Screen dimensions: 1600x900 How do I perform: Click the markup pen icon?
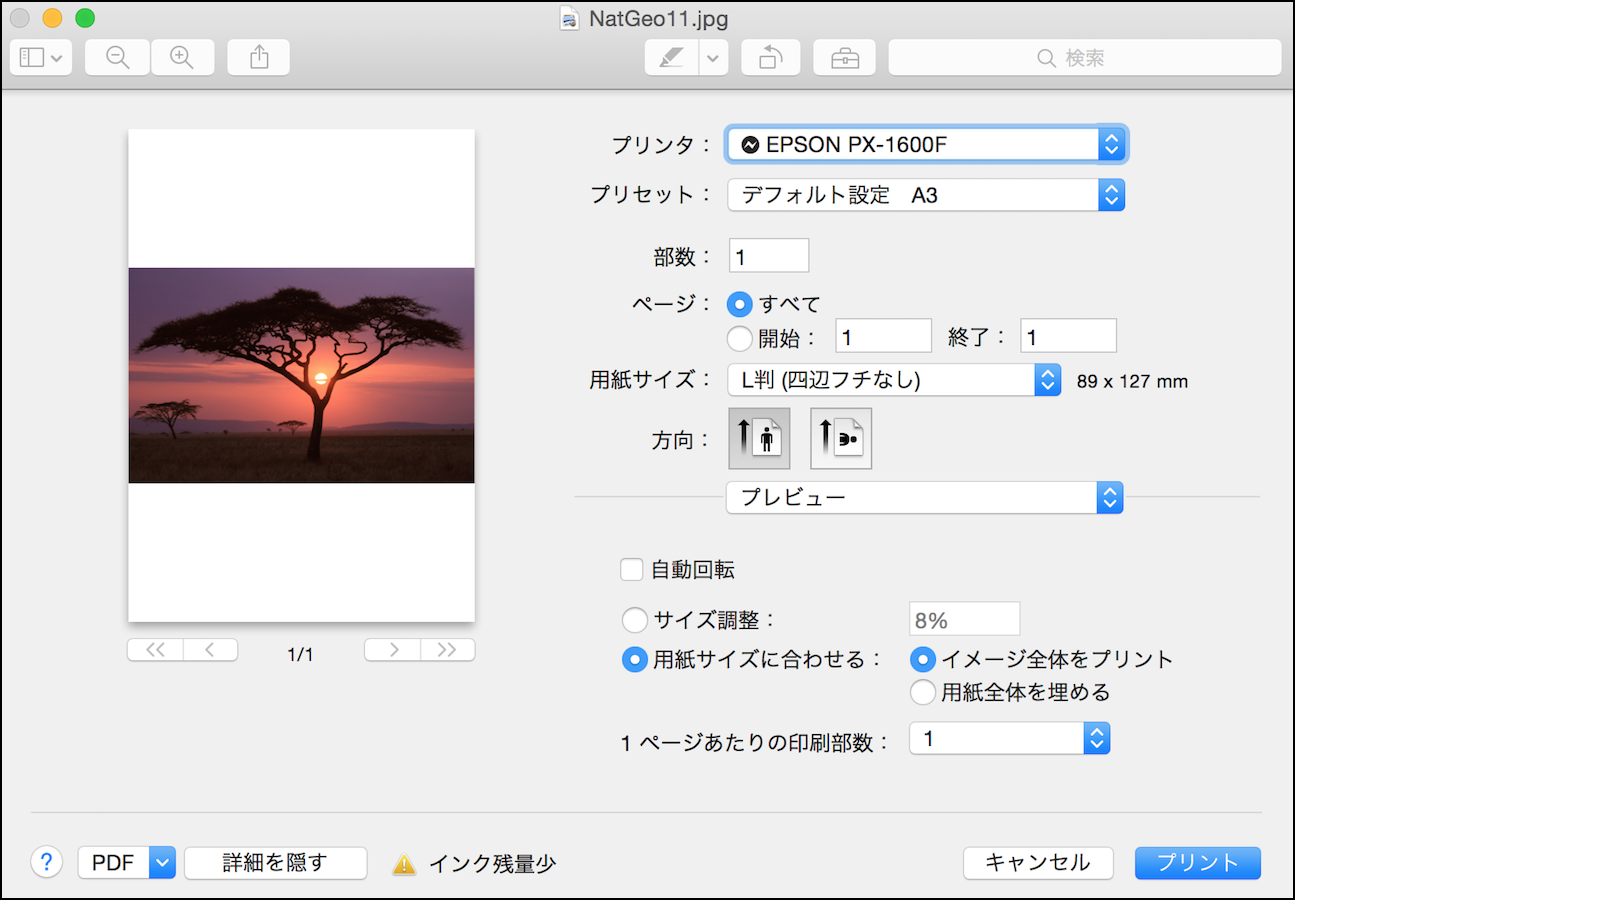(x=671, y=58)
